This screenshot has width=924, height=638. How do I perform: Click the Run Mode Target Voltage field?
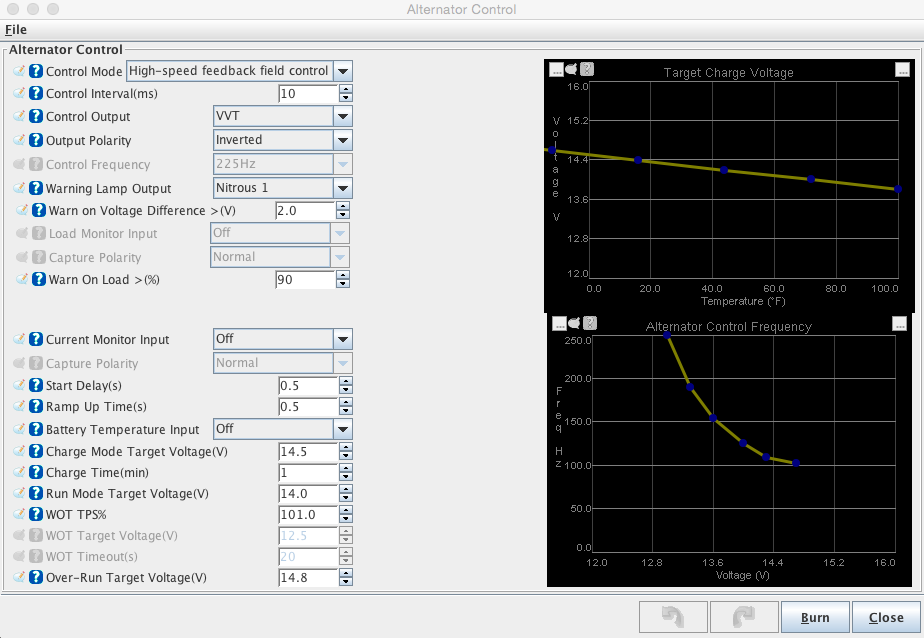(x=307, y=494)
